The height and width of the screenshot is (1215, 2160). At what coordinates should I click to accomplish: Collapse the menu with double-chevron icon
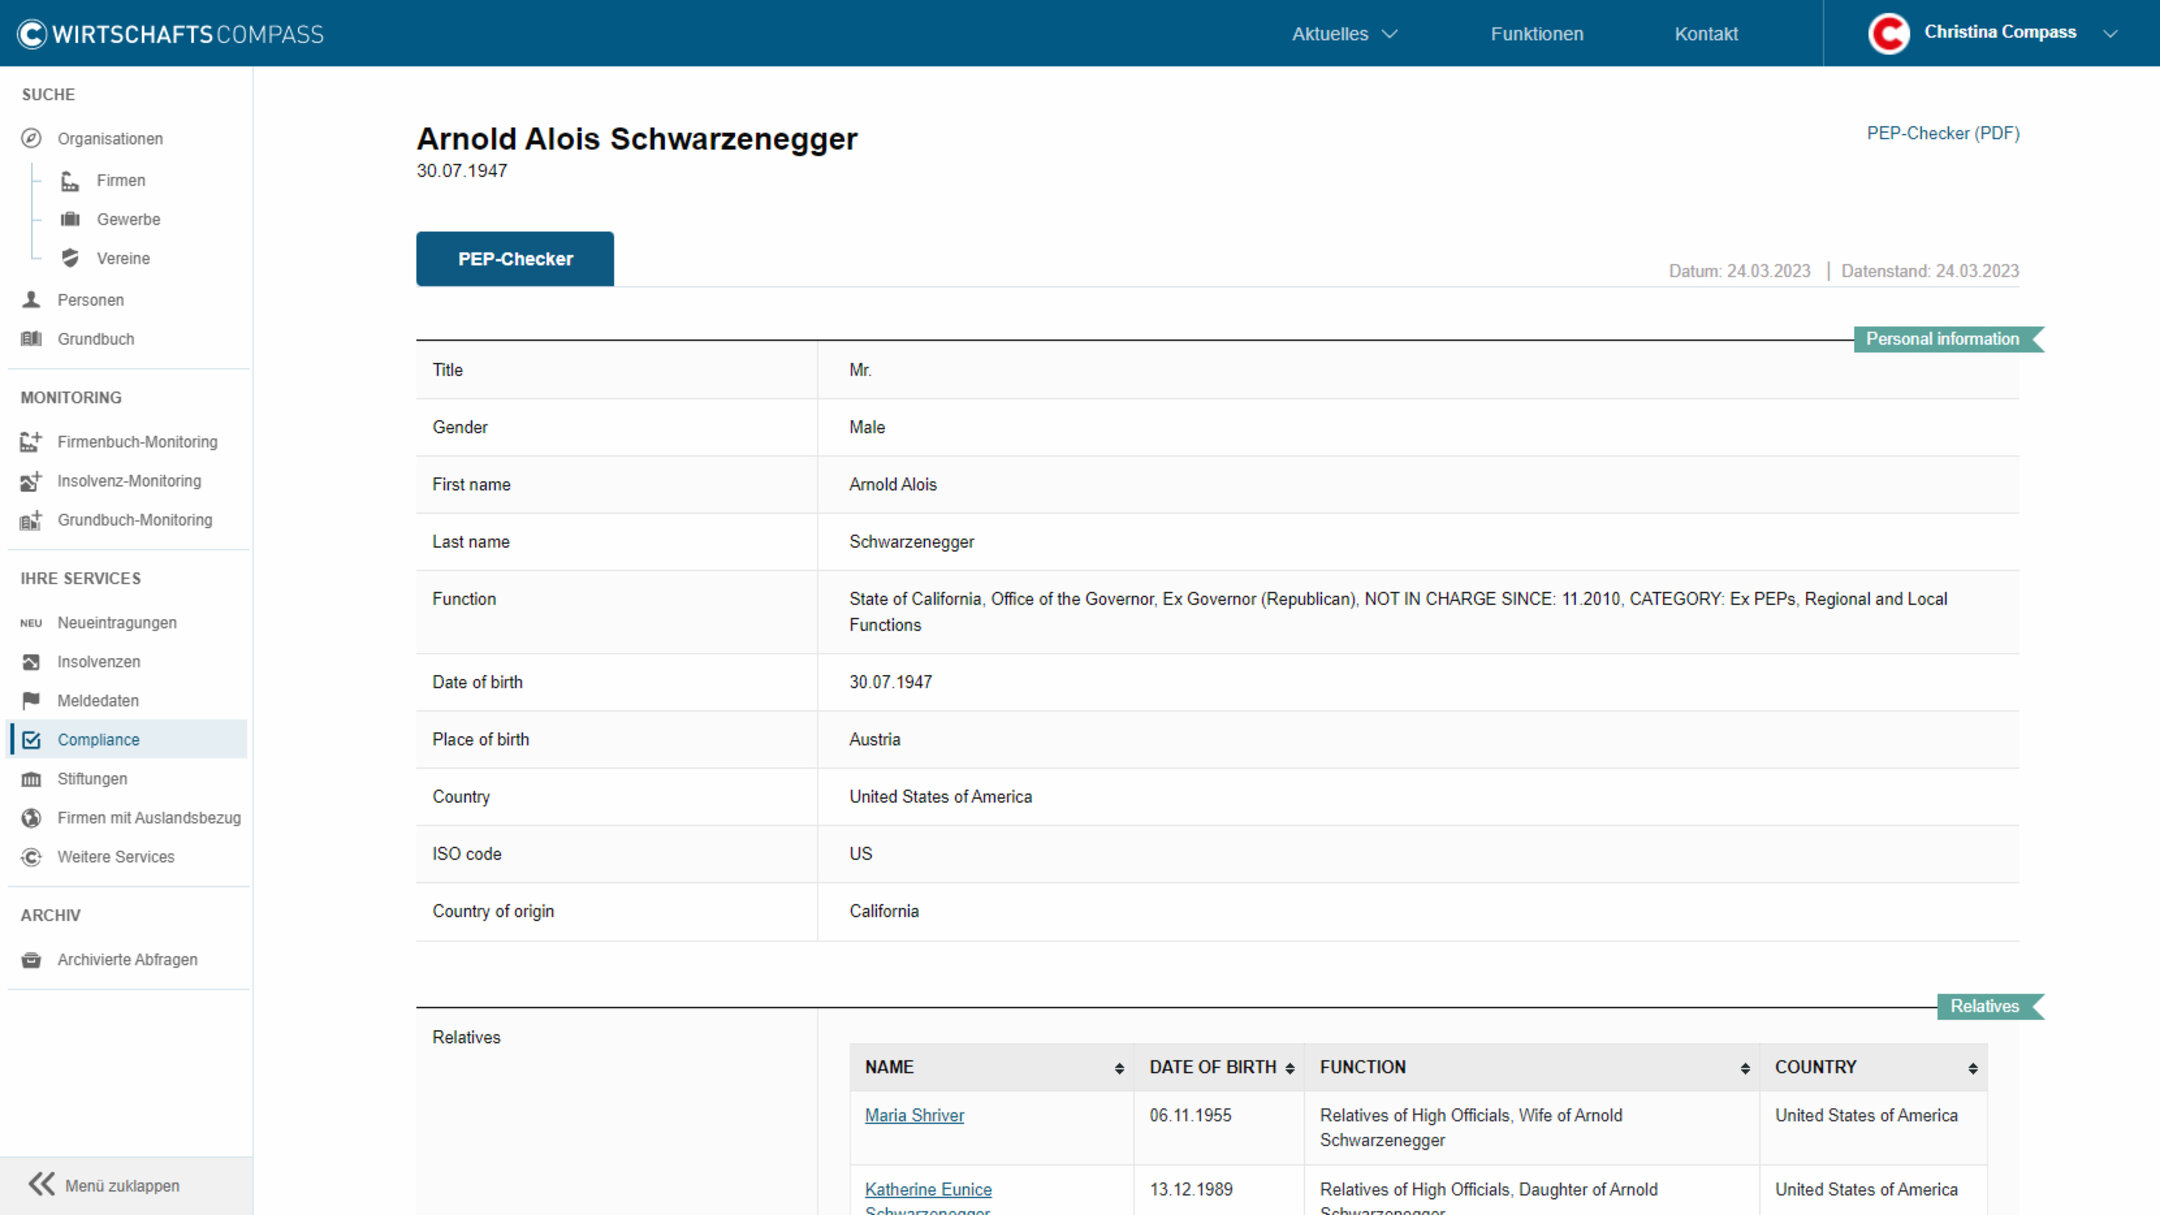click(x=41, y=1185)
